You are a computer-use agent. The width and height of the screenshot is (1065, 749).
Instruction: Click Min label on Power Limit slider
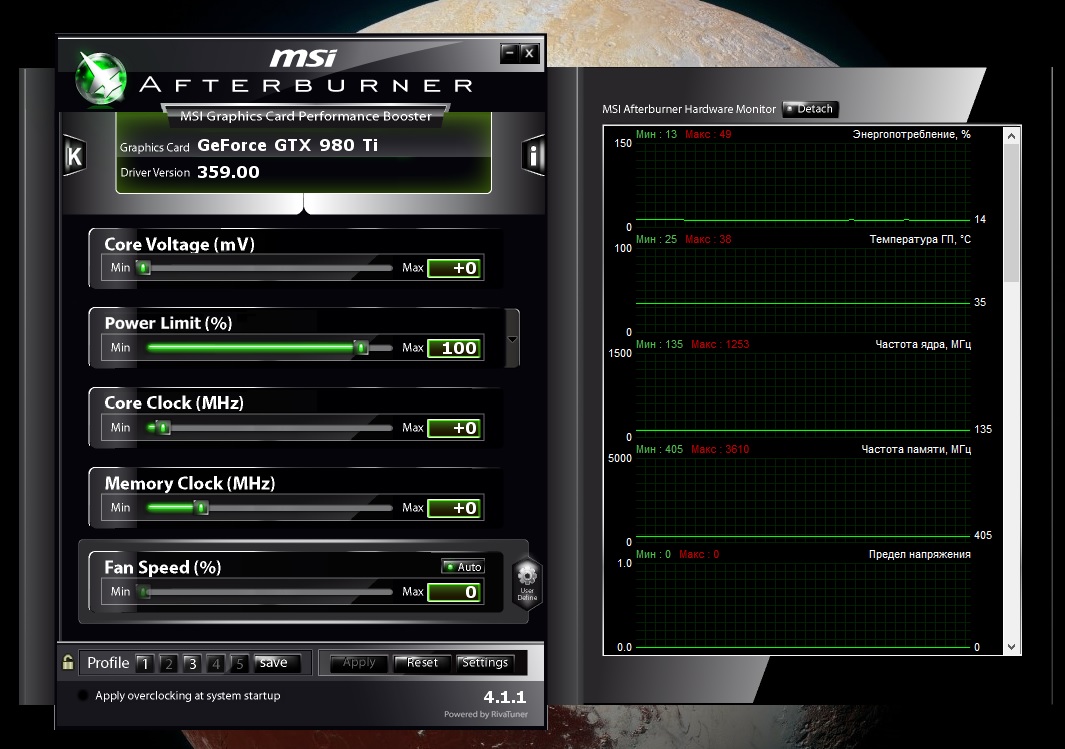point(120,347)
